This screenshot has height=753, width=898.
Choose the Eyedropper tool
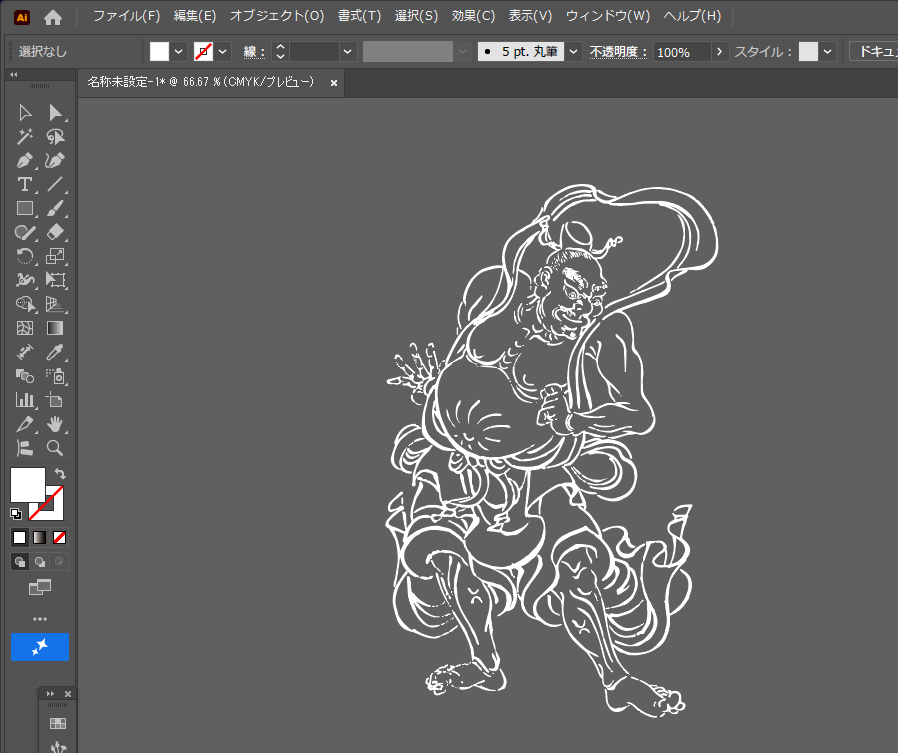tap(56, 352)
